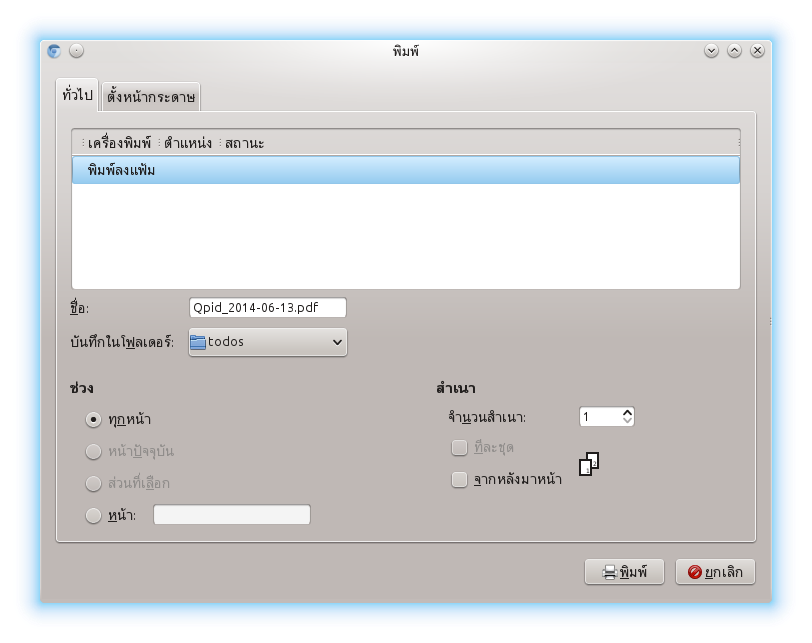The height and width of the screenshot is (643, 812).
Task: Click the file name field Qpid_2014-06-13.pdf
Action: pyautogui.click(x=268, y=308)
